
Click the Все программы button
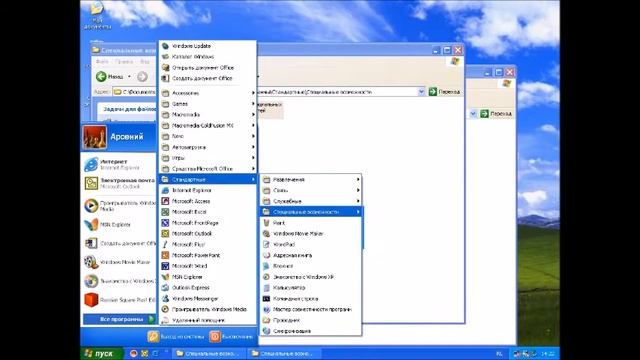pos(119,319)
